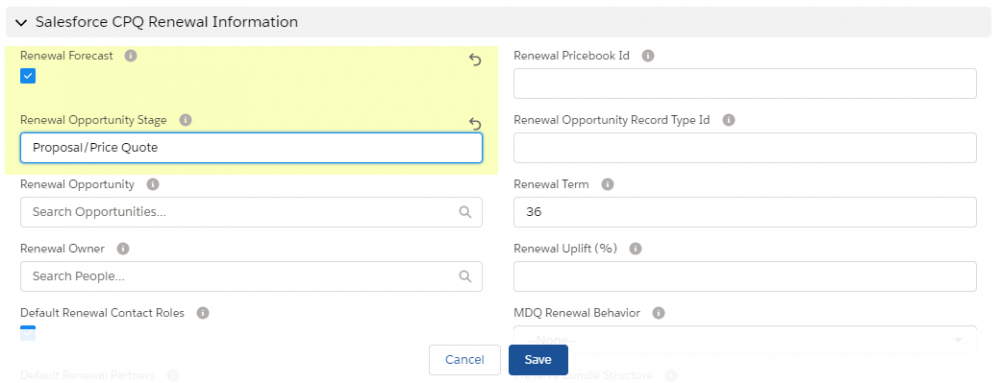The width and height of the screenshot is (1000, 383).
Task: Click the Search Opportunities magnifier icon
Action: 466,212
